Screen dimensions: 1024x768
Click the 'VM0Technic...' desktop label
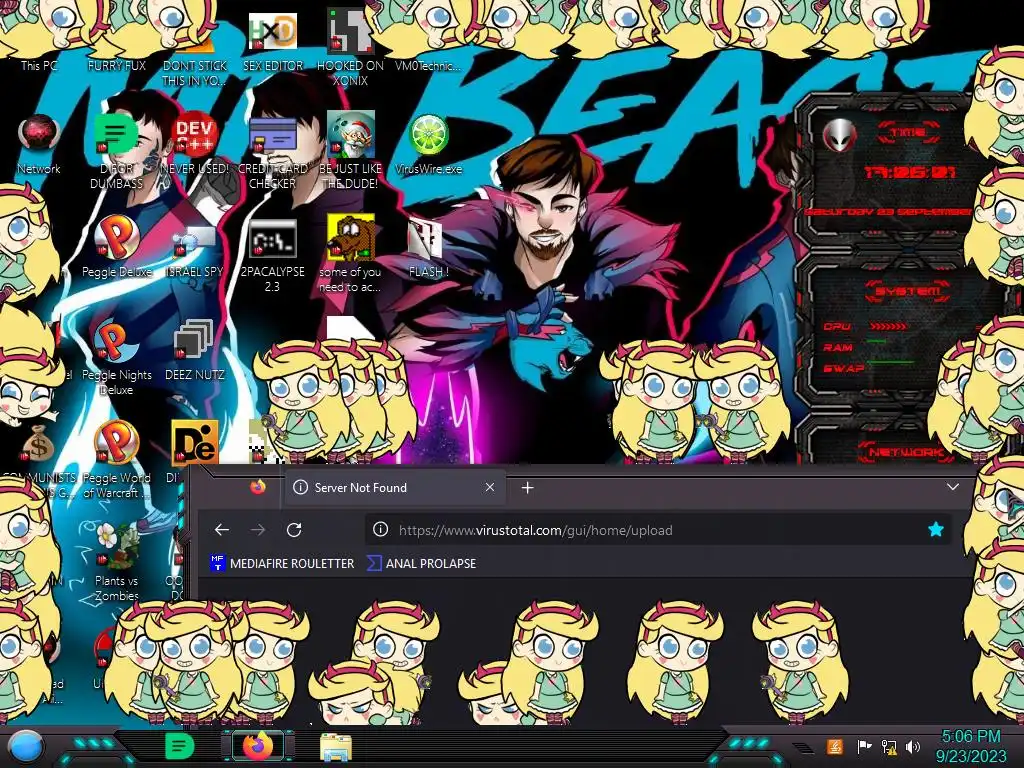tap(428, 65)
